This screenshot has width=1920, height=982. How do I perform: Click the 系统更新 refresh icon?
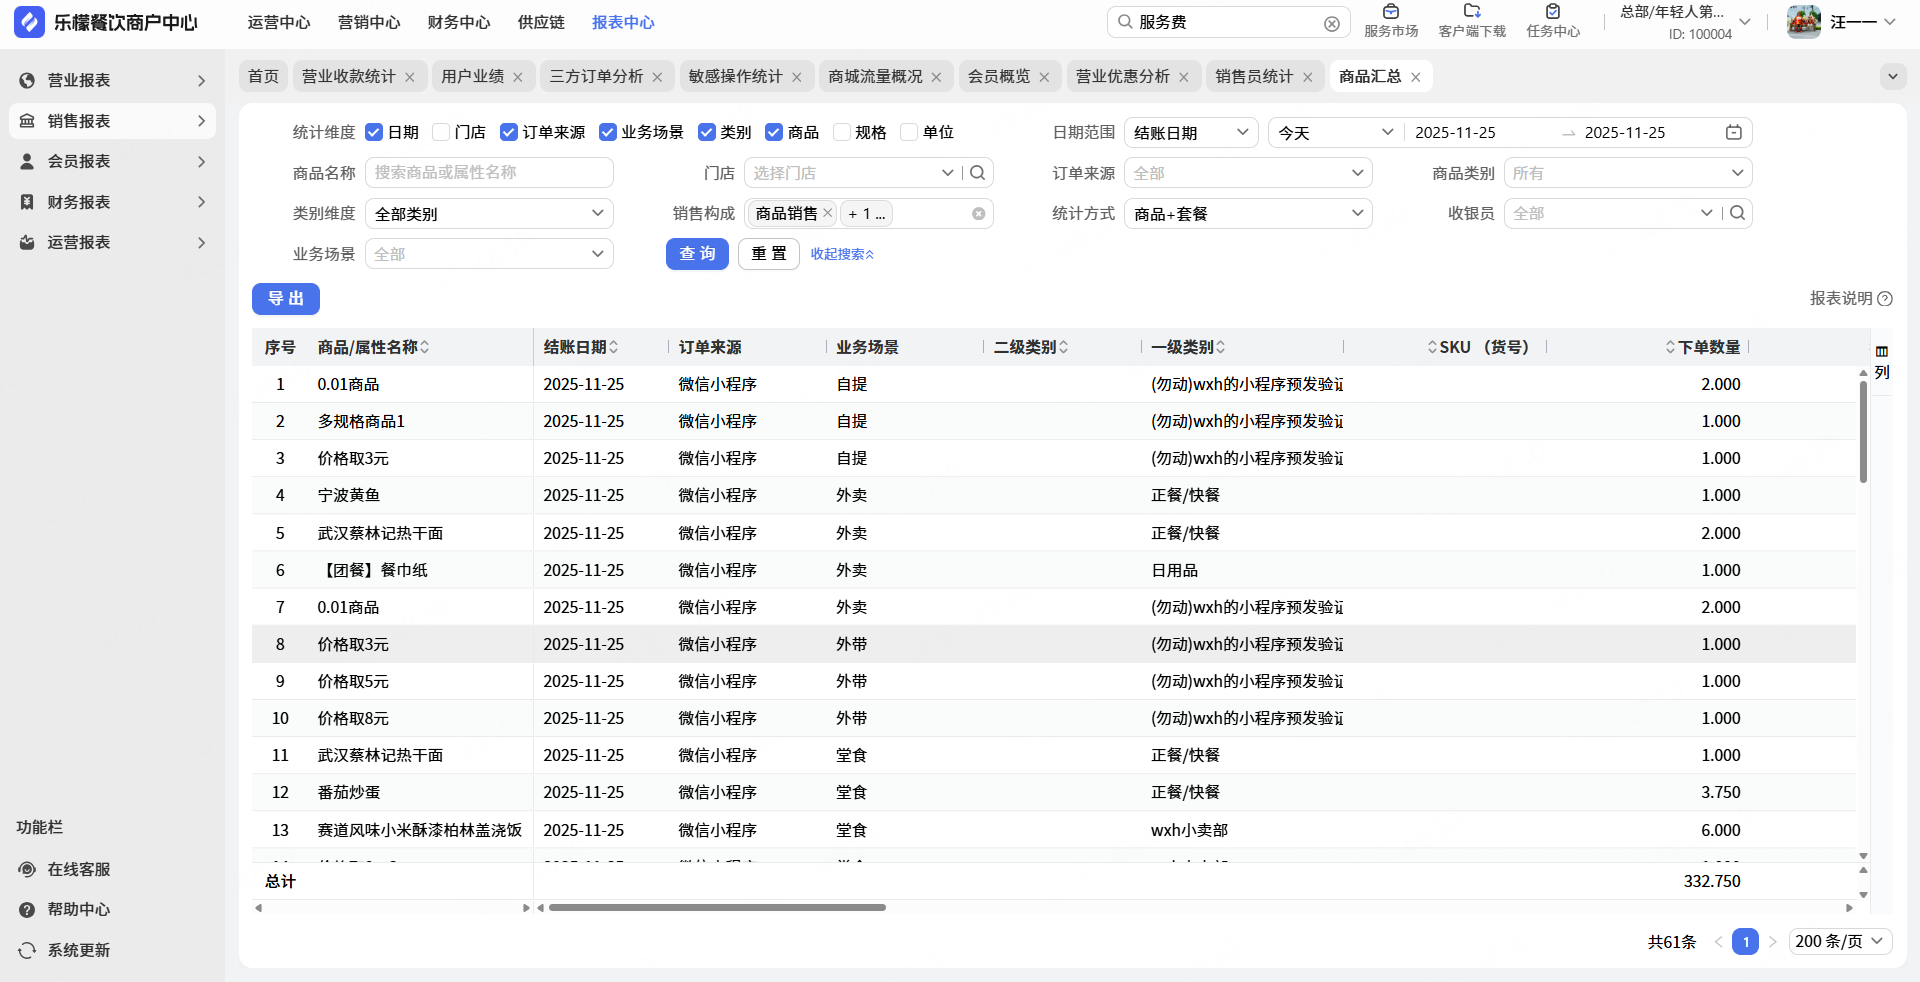(x=27, y=950)
